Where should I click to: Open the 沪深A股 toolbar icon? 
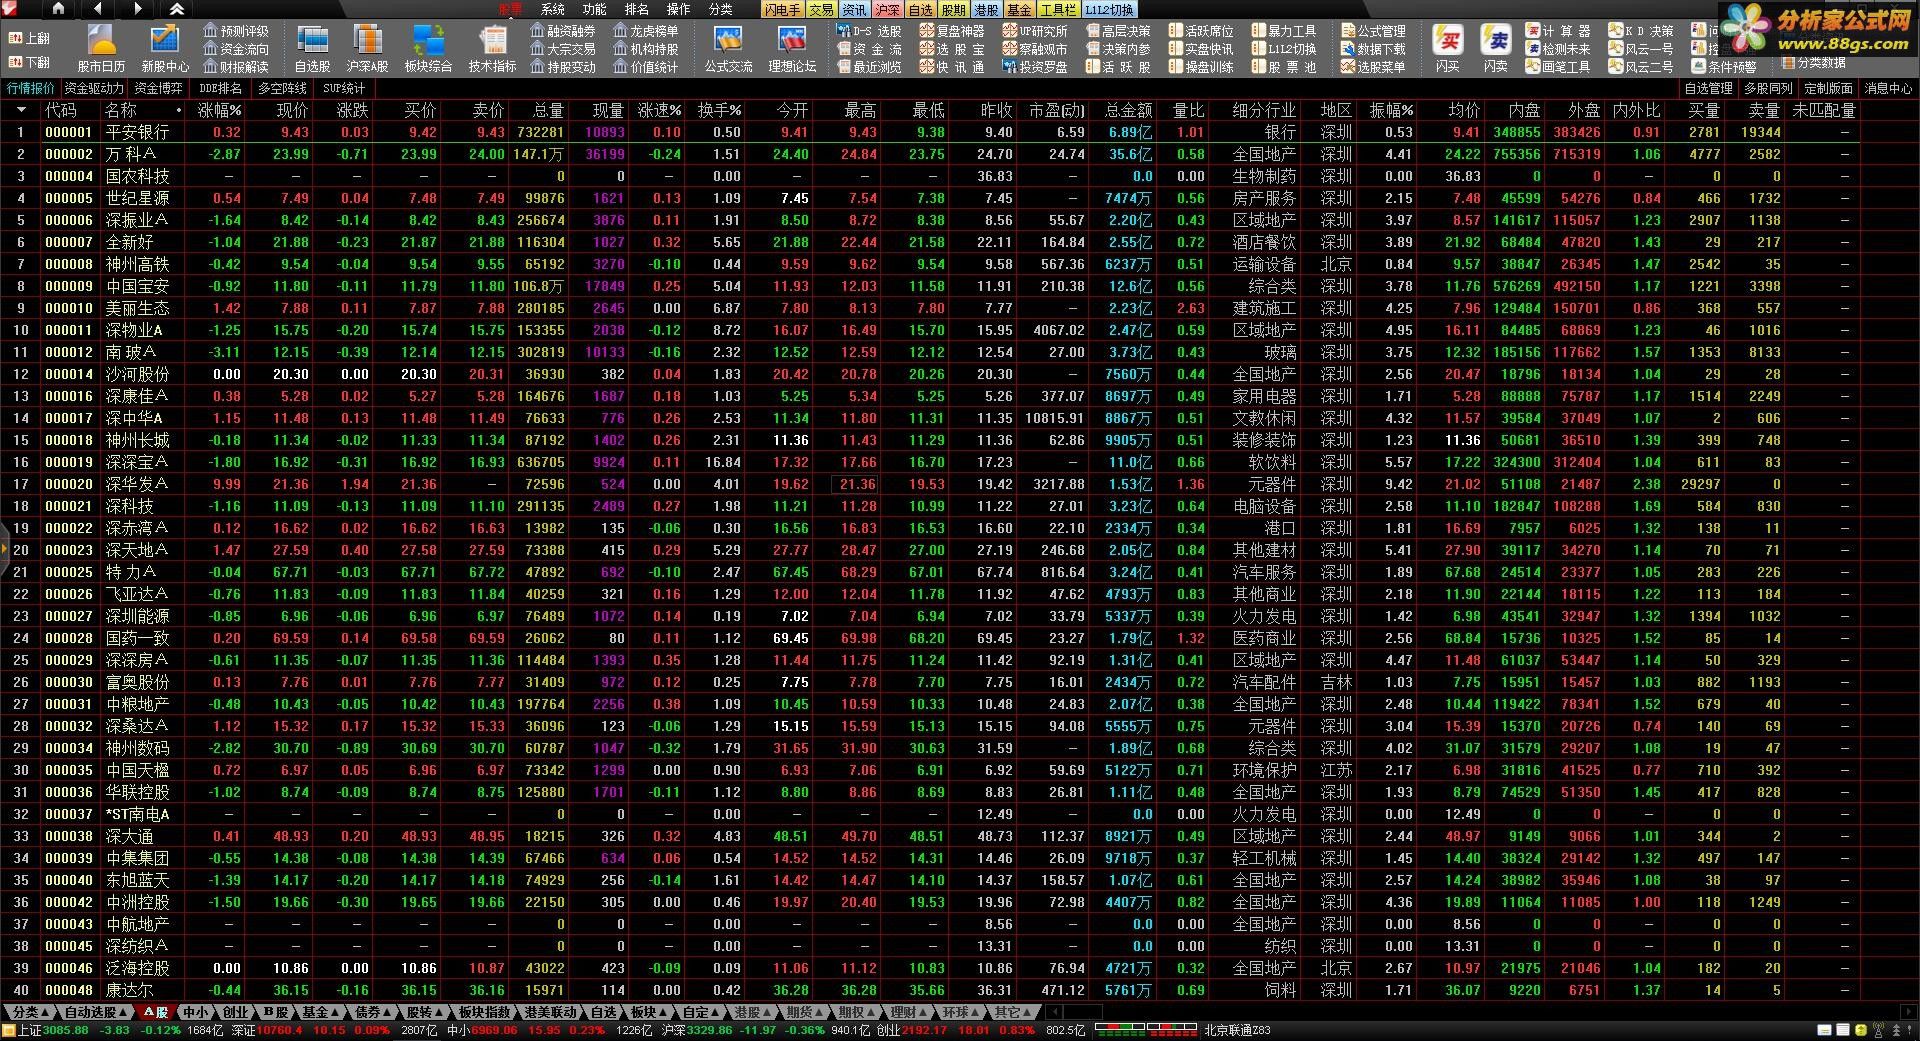[367, 49]
